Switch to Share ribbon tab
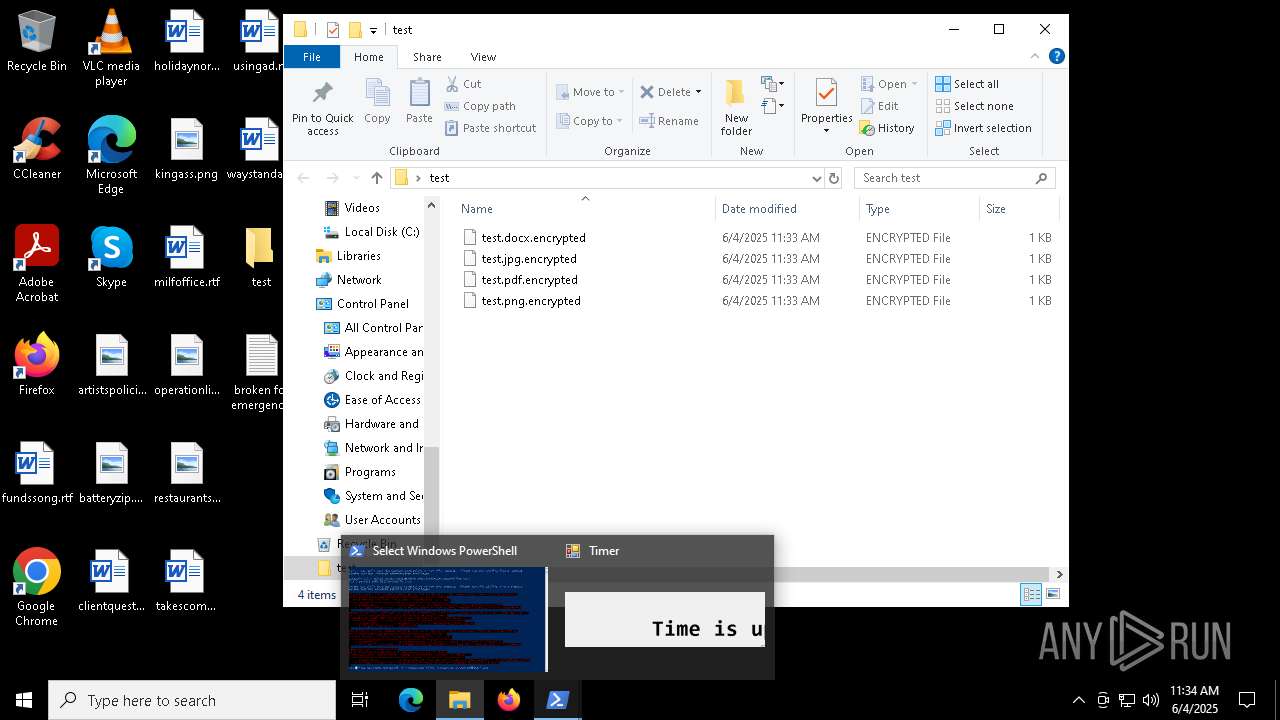The width and height of the screenshot is (1280, 720). coord(427,57)
